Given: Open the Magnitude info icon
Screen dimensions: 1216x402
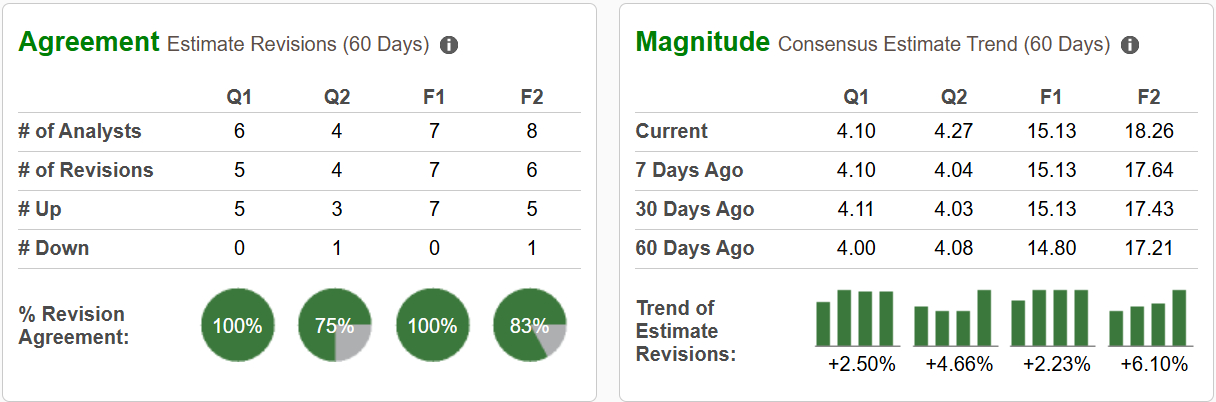Looking at the screenshot, I should pos(1130,45).
